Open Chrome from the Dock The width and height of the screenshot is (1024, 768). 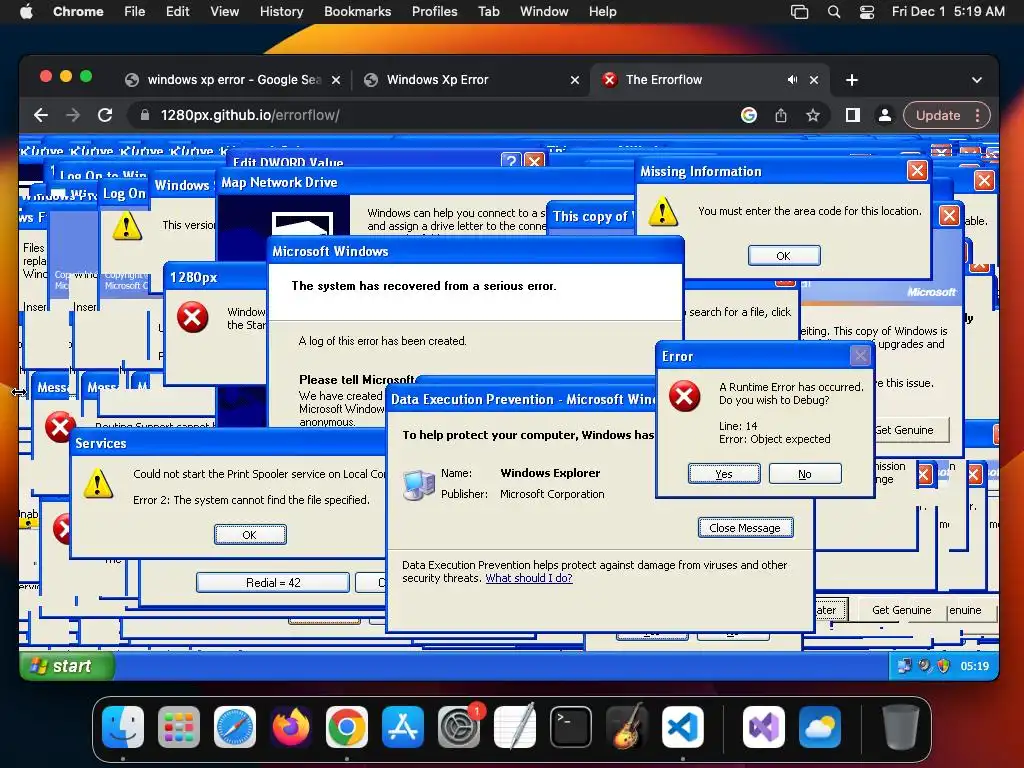click(347, 727)
